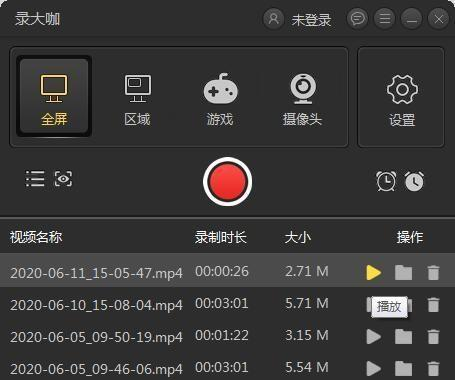Select the 游戏 game recording mode
Viewport: 455px width, 380px height.
coord(220,100)
